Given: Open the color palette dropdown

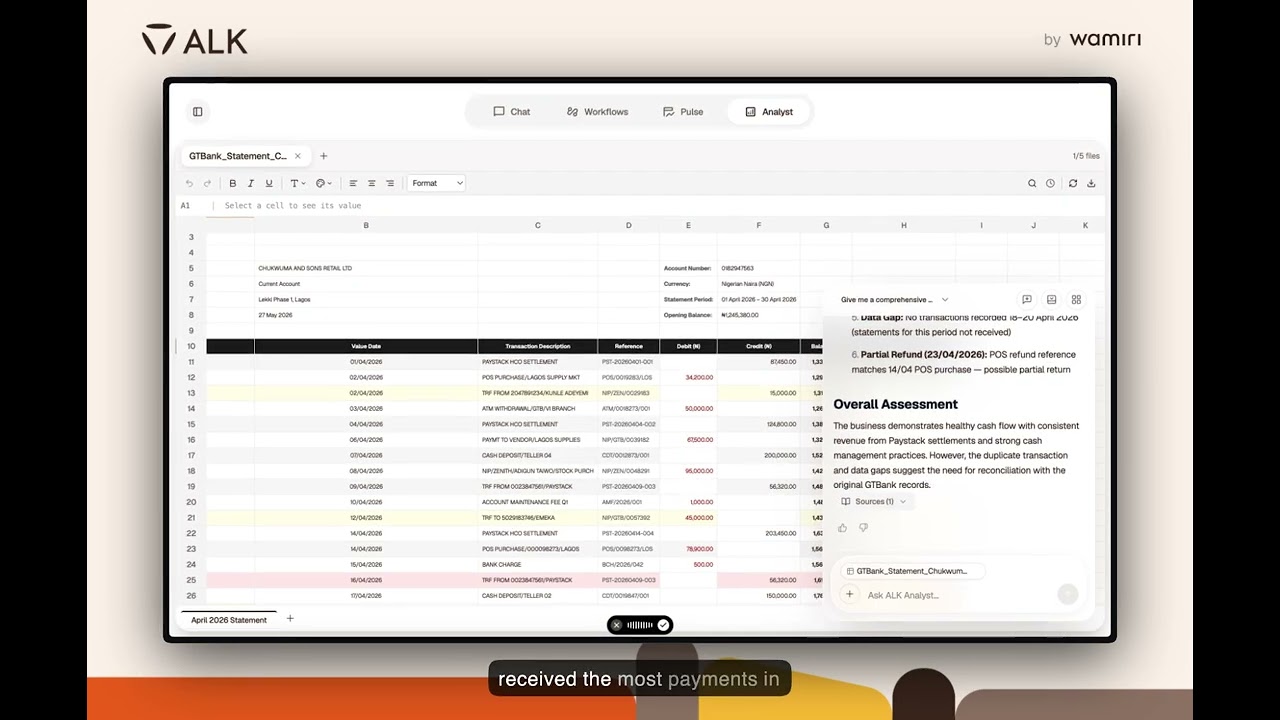Looking at the screenshot, I should pyautogui.click(x=324, y=183).
